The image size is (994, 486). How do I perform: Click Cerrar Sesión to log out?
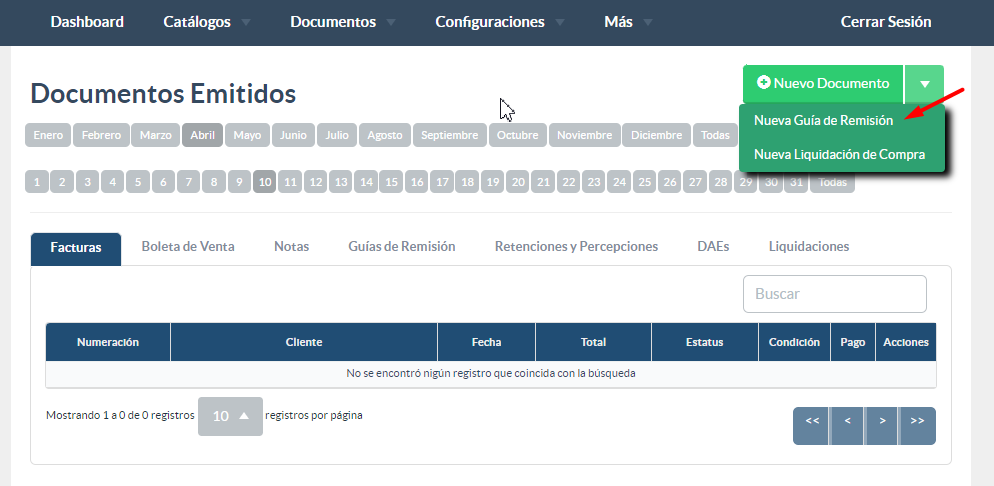(885, 22)
